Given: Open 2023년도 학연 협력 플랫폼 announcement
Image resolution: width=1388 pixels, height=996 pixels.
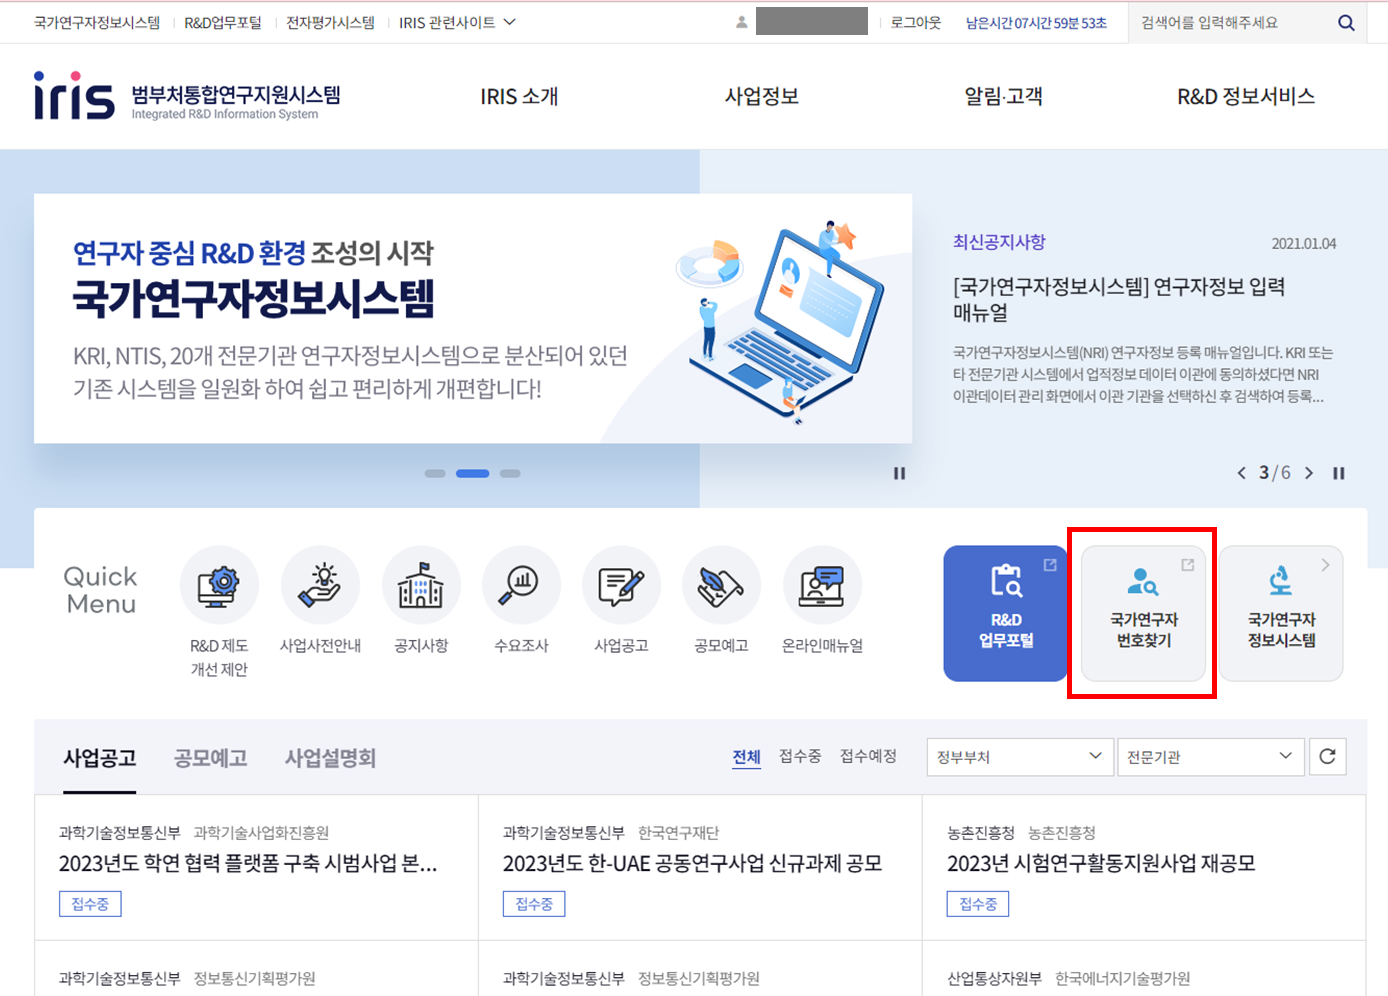Looking at the screenshot, I should click(x=248, y=863).
